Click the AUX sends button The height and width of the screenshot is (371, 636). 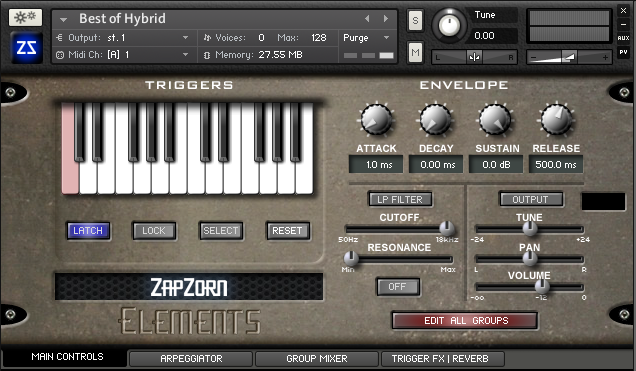[x=623, y=38]
